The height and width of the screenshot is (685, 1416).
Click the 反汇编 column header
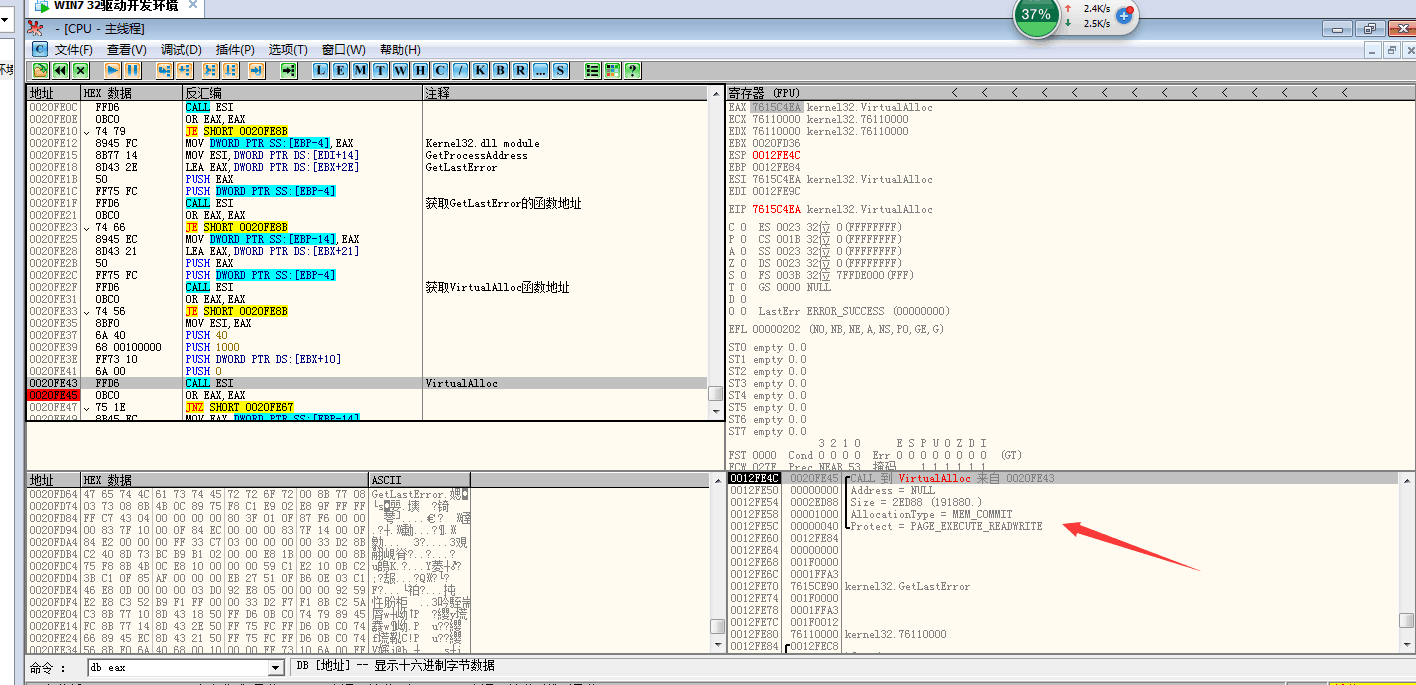(x=302, y=93)
